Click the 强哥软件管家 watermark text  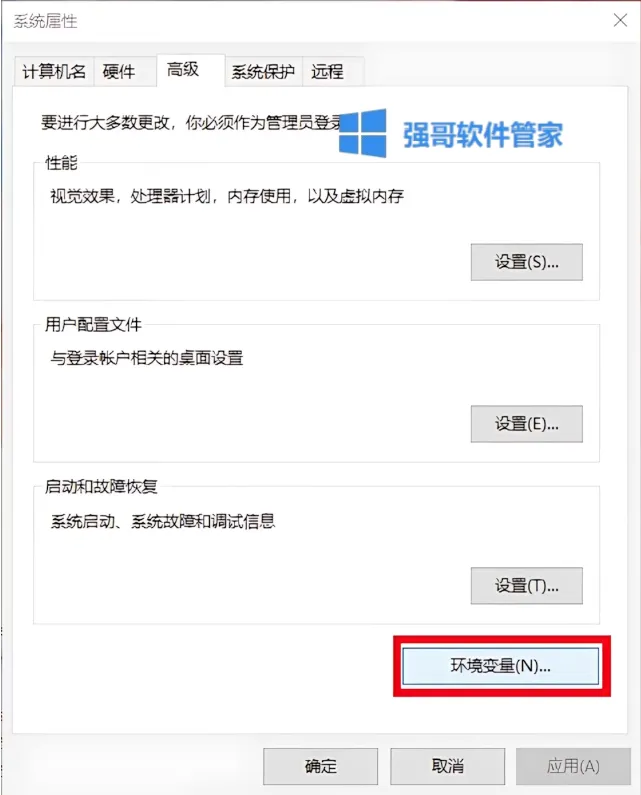(483, 134)
